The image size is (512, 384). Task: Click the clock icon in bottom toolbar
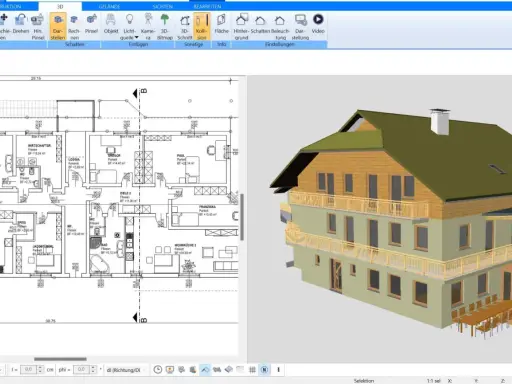[x=158, y=369]
